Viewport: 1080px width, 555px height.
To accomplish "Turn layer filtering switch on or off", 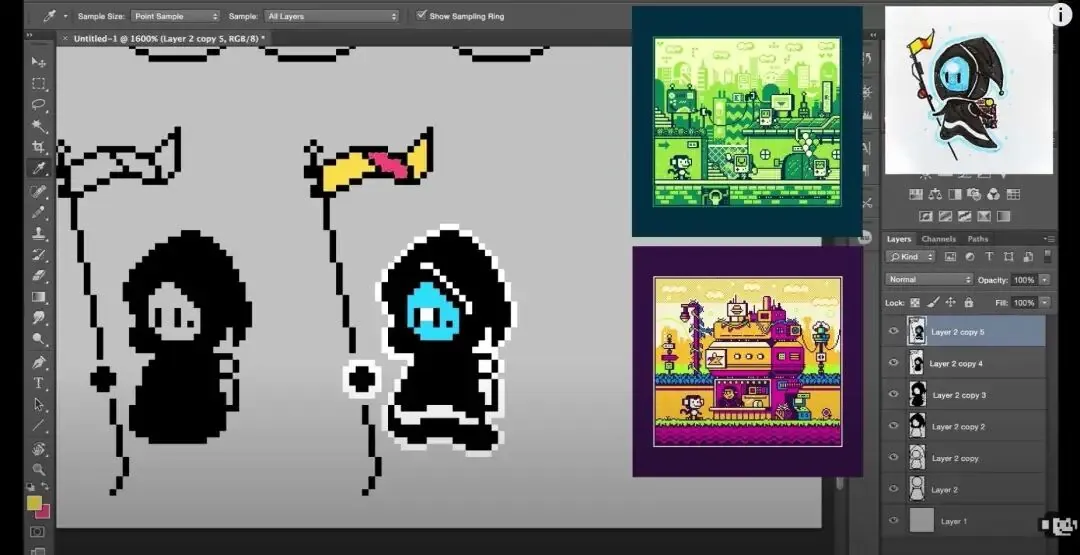I will (1048, 257).
